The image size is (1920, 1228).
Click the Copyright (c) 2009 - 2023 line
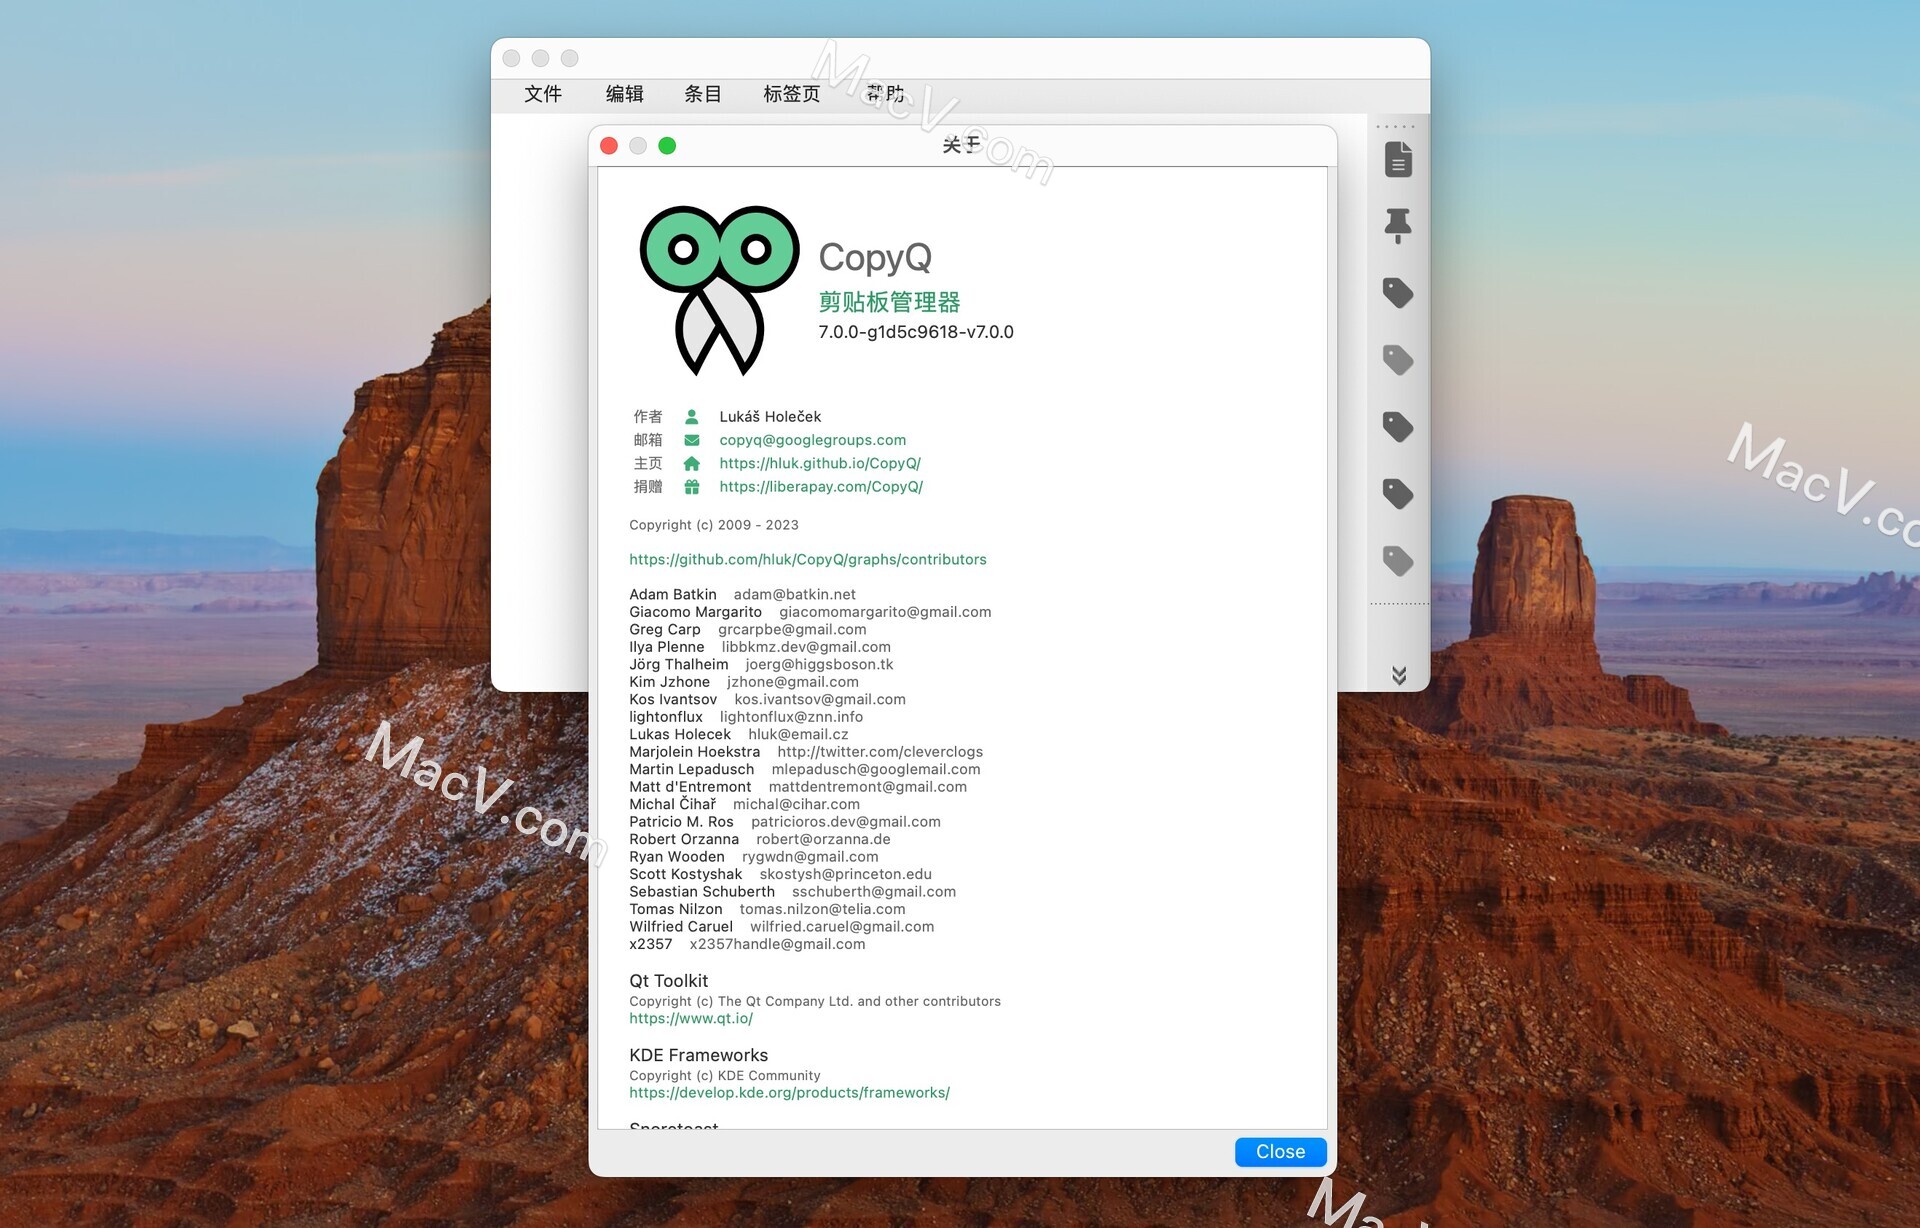point(714,525)
